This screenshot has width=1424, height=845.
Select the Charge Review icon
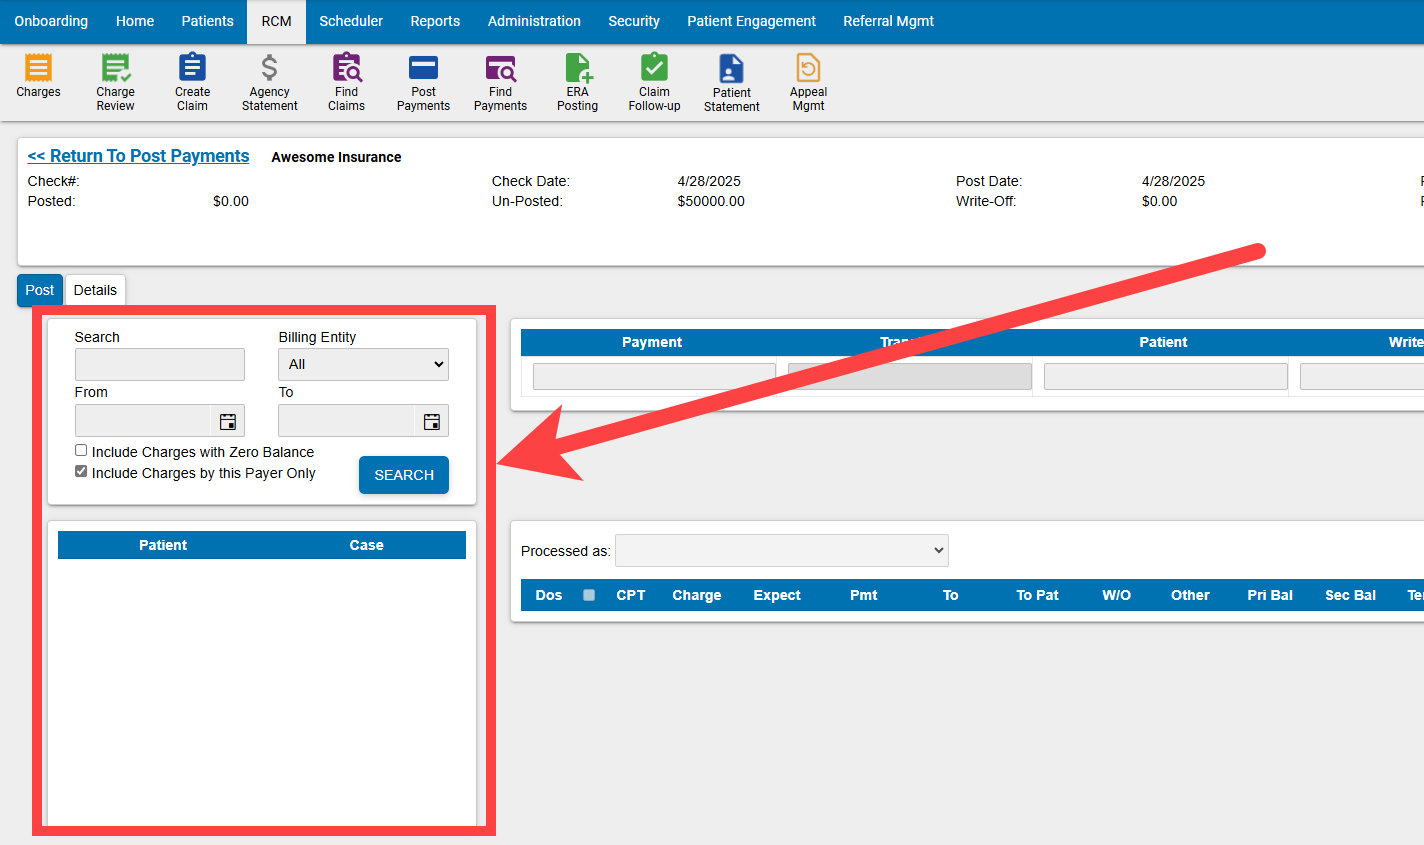coord(115,80)
